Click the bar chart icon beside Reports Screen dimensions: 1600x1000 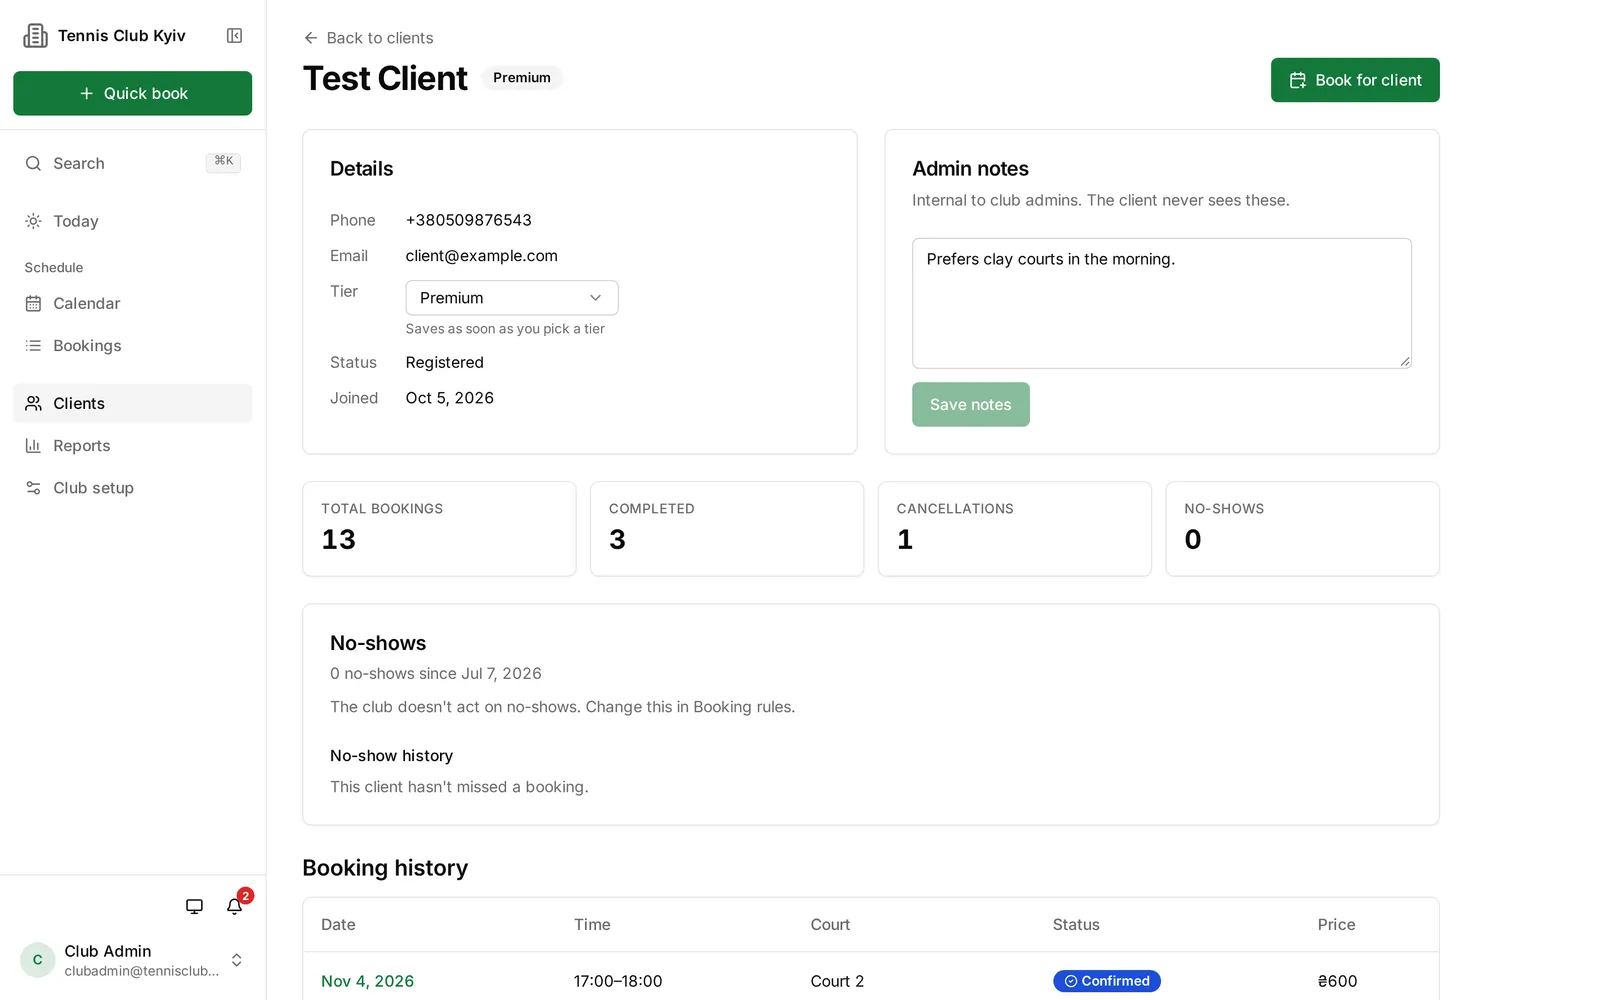pos(33,446)
